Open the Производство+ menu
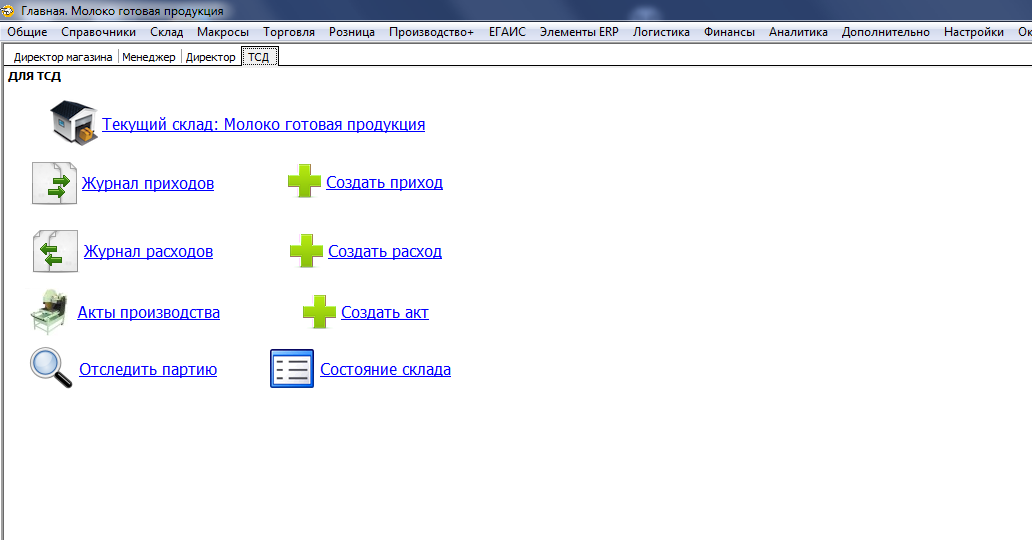1032x540 pixels. coord(431,32)
